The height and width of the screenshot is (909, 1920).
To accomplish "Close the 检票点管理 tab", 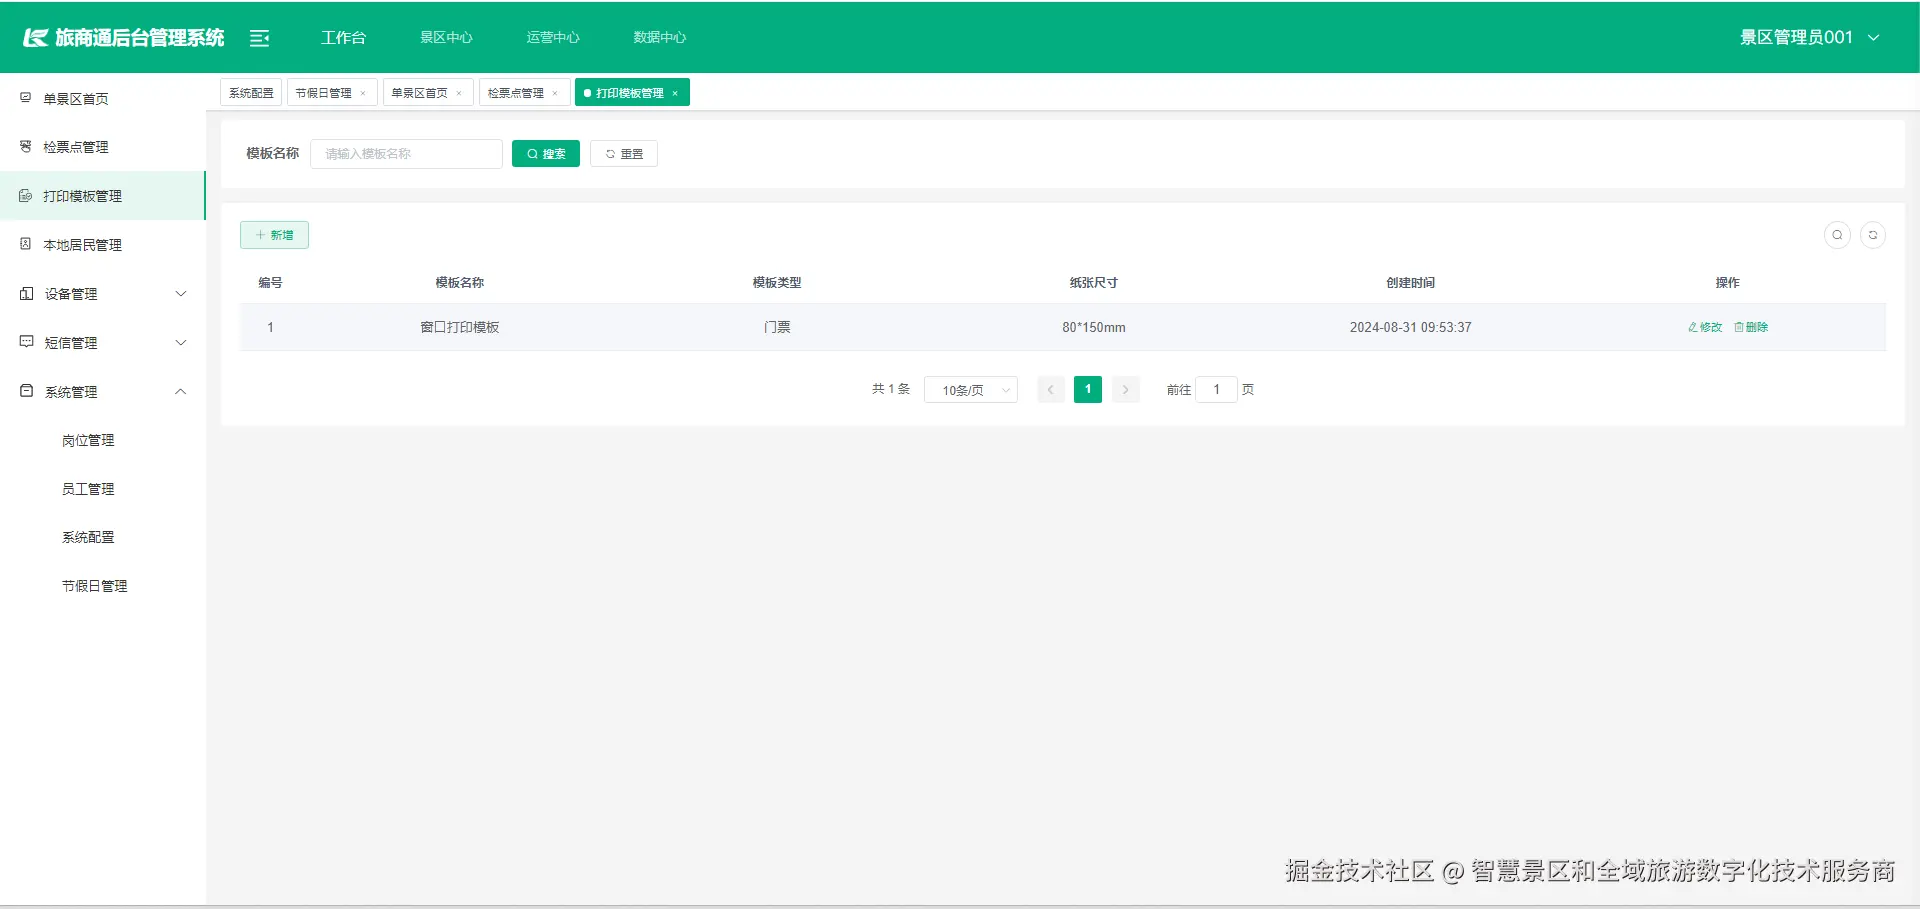I will click(555, 93).
